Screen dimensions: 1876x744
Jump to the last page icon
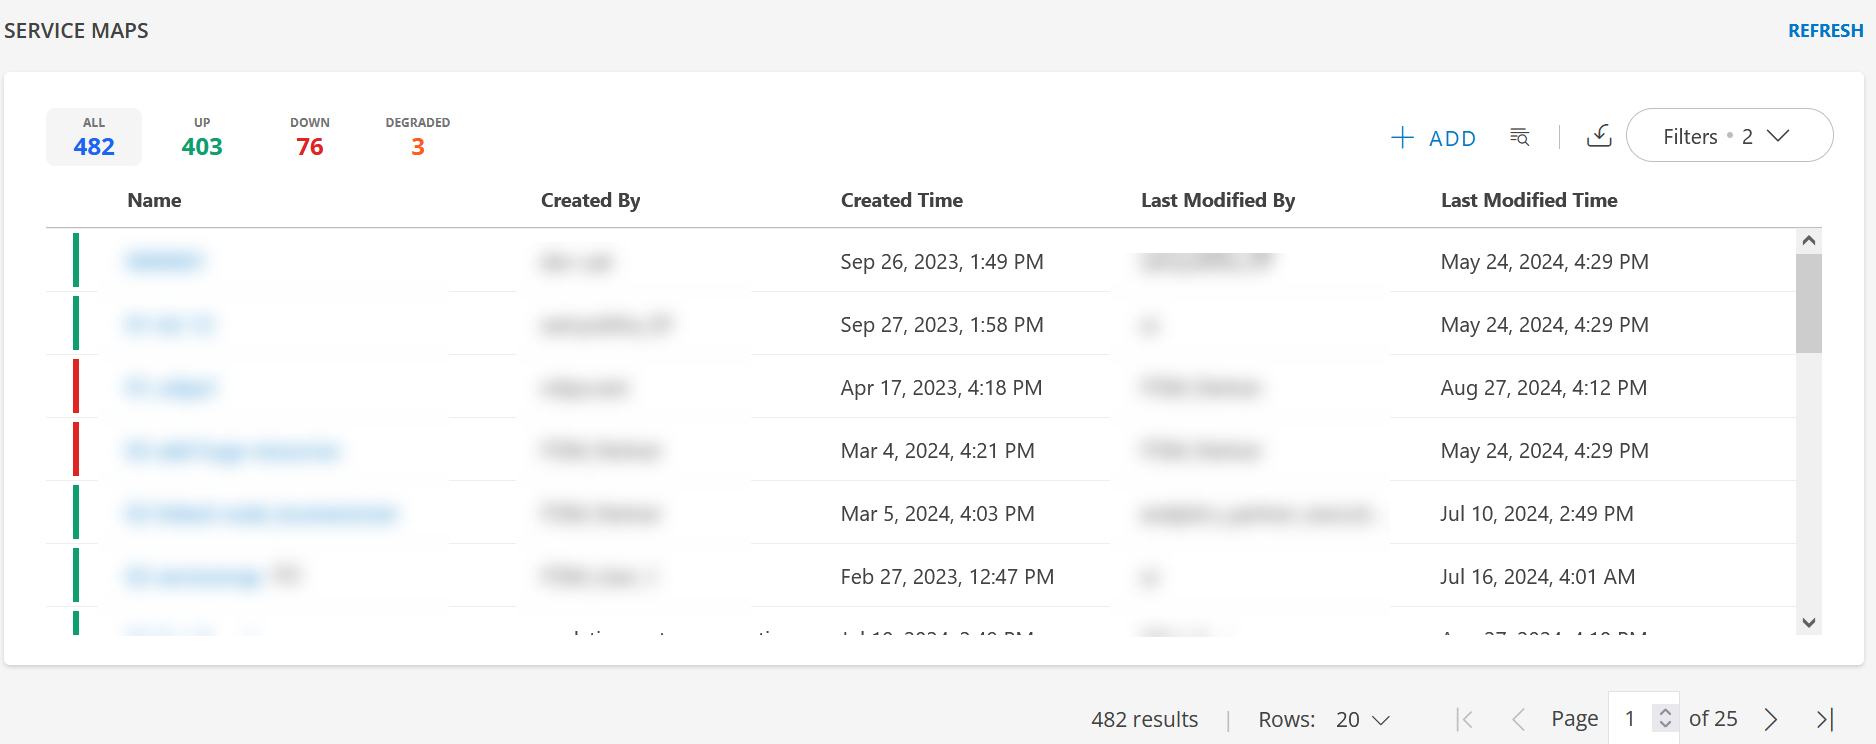1822,718
